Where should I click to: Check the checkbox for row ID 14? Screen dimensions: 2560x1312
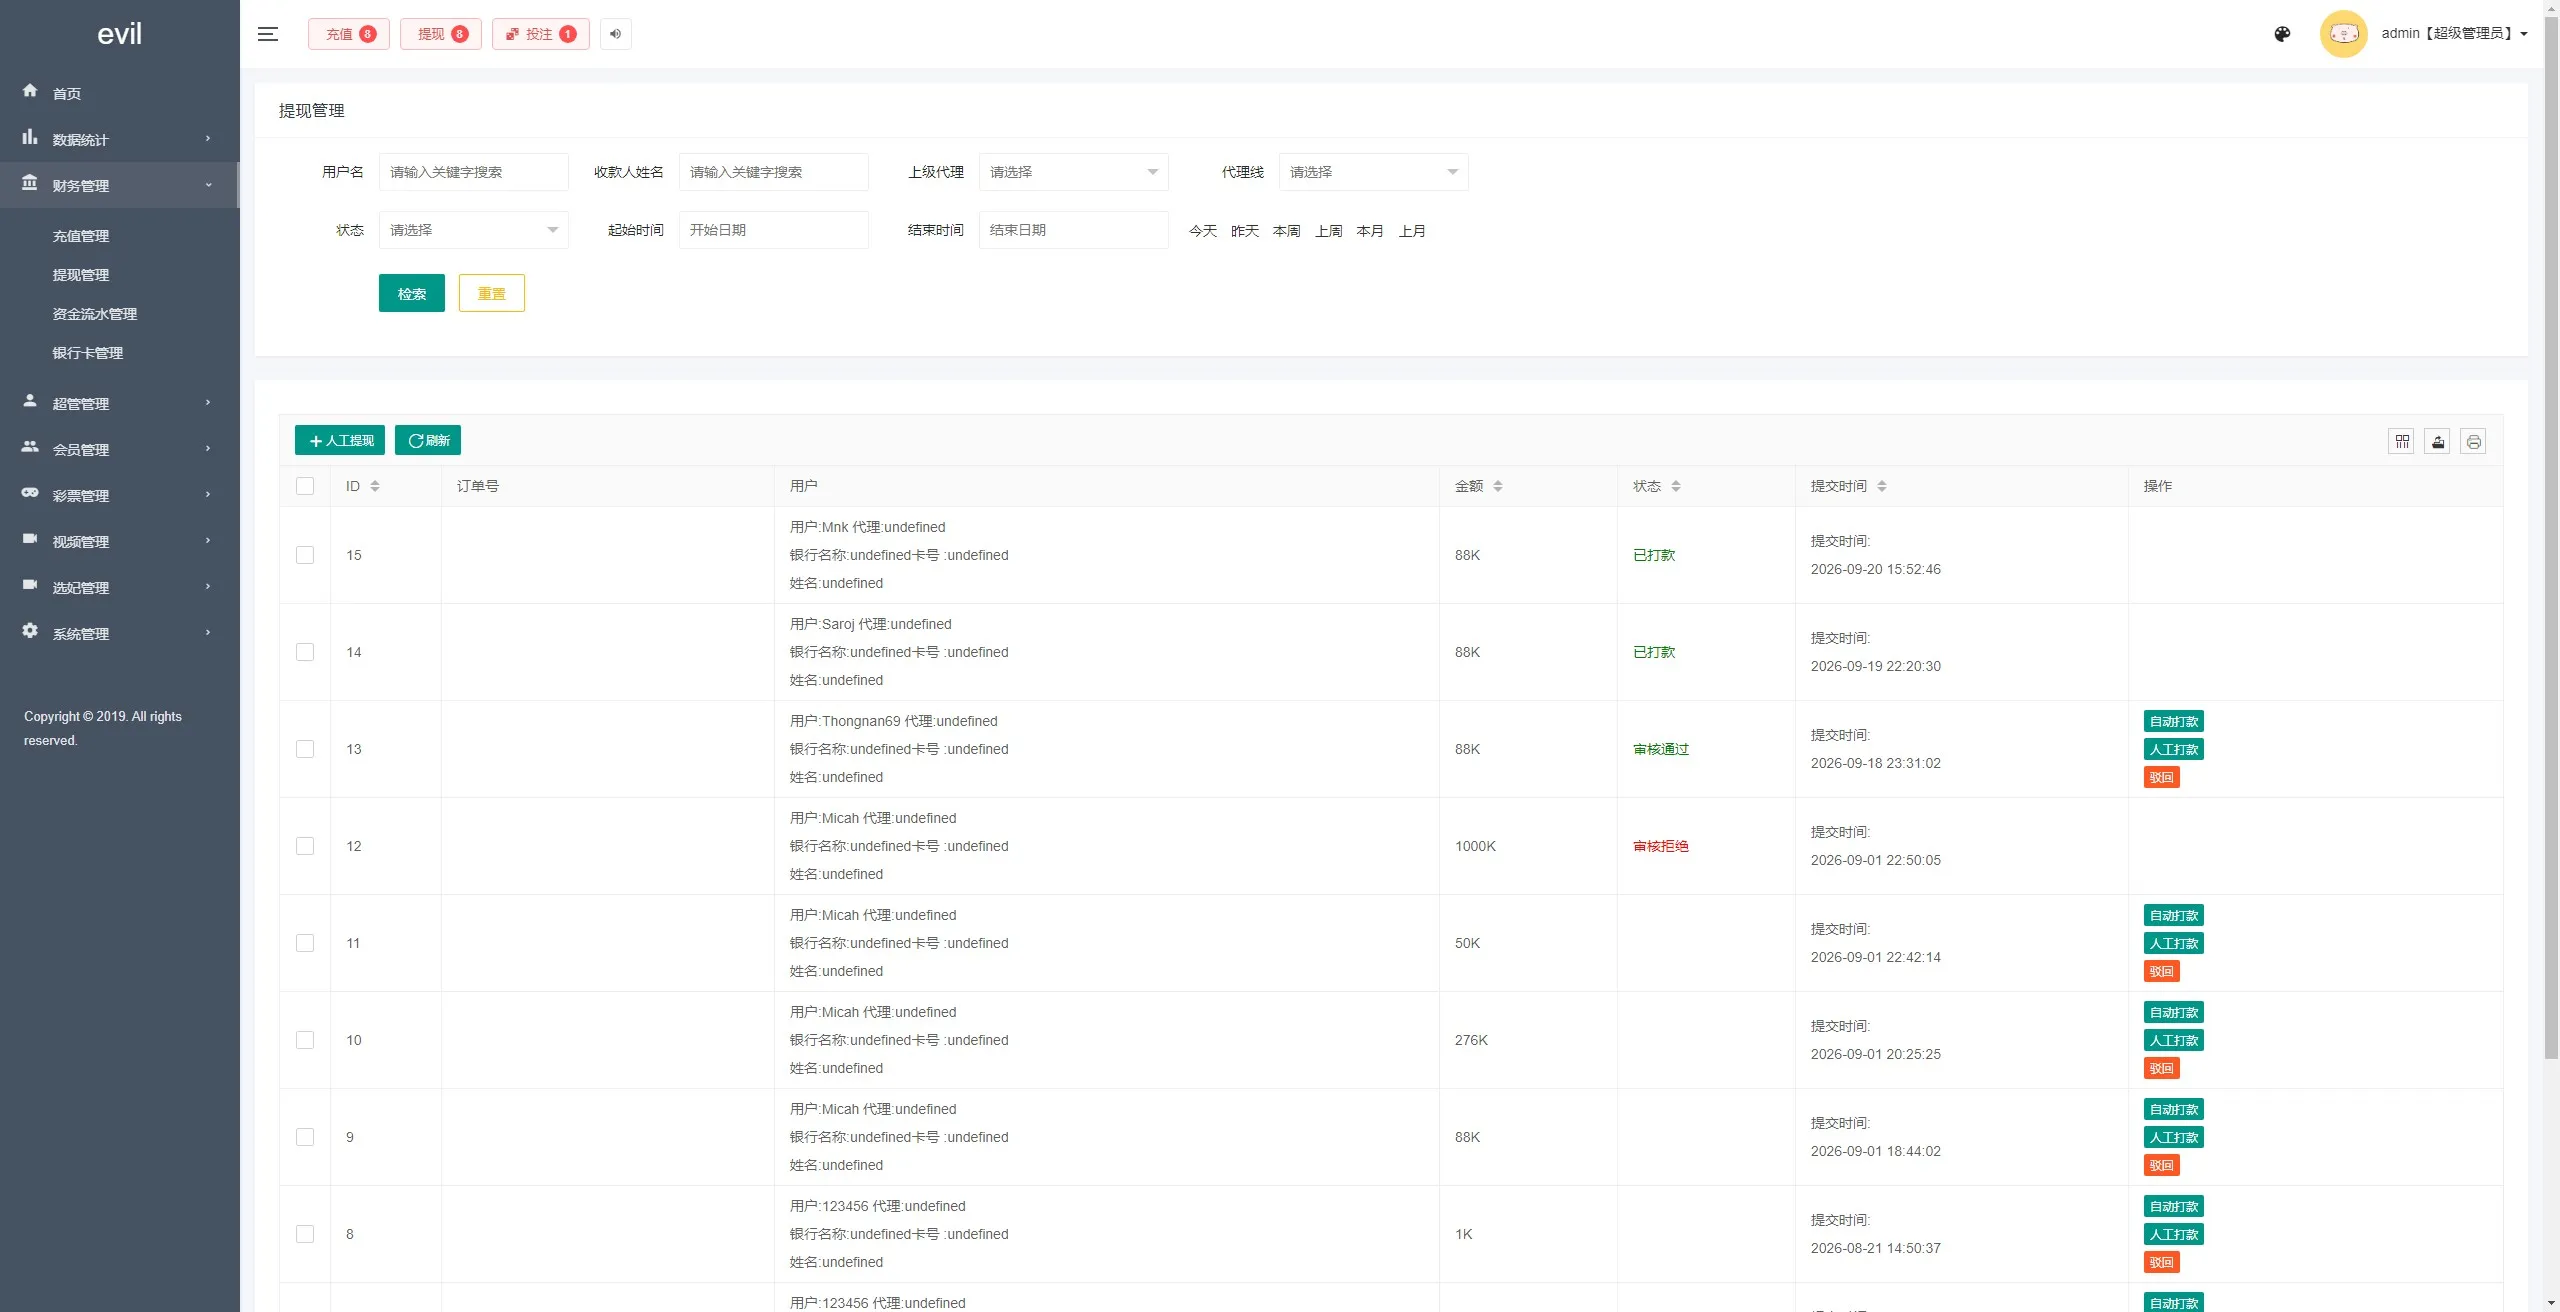pos(305,652)
